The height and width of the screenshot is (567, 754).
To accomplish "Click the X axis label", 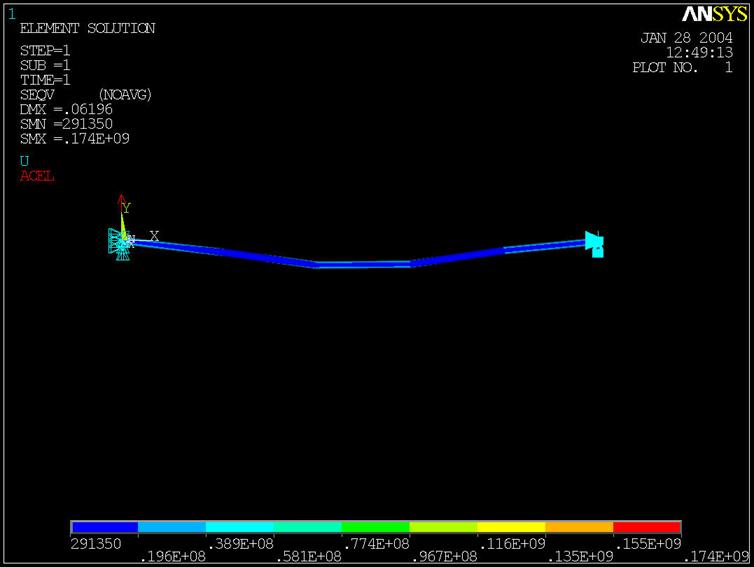I will click(x=154, y=236).
